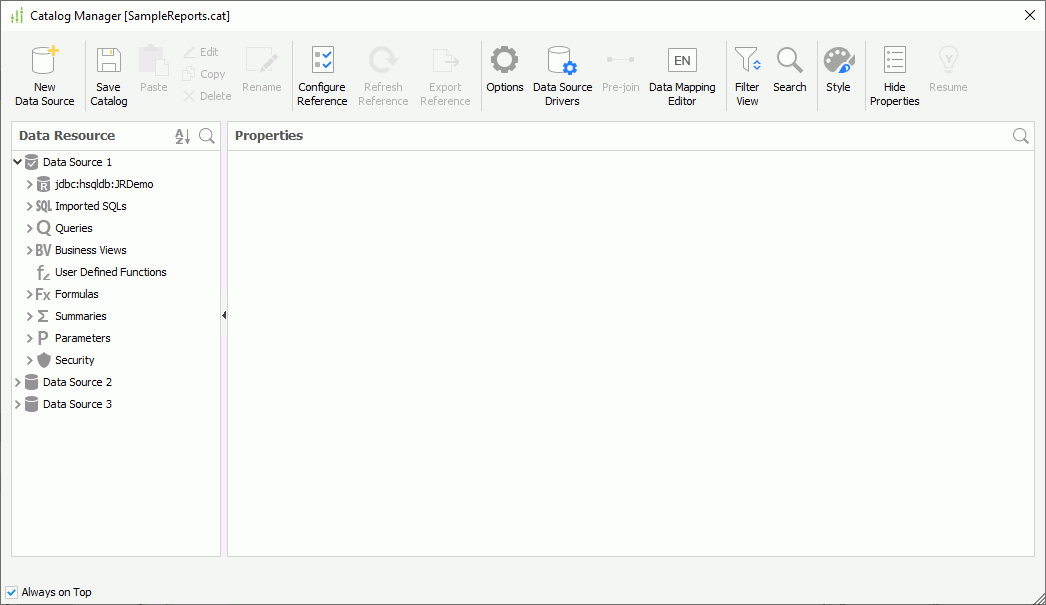Screen dimensions: 1046x605
Task: Click the Rename toolbar icon
Action: 262,61
